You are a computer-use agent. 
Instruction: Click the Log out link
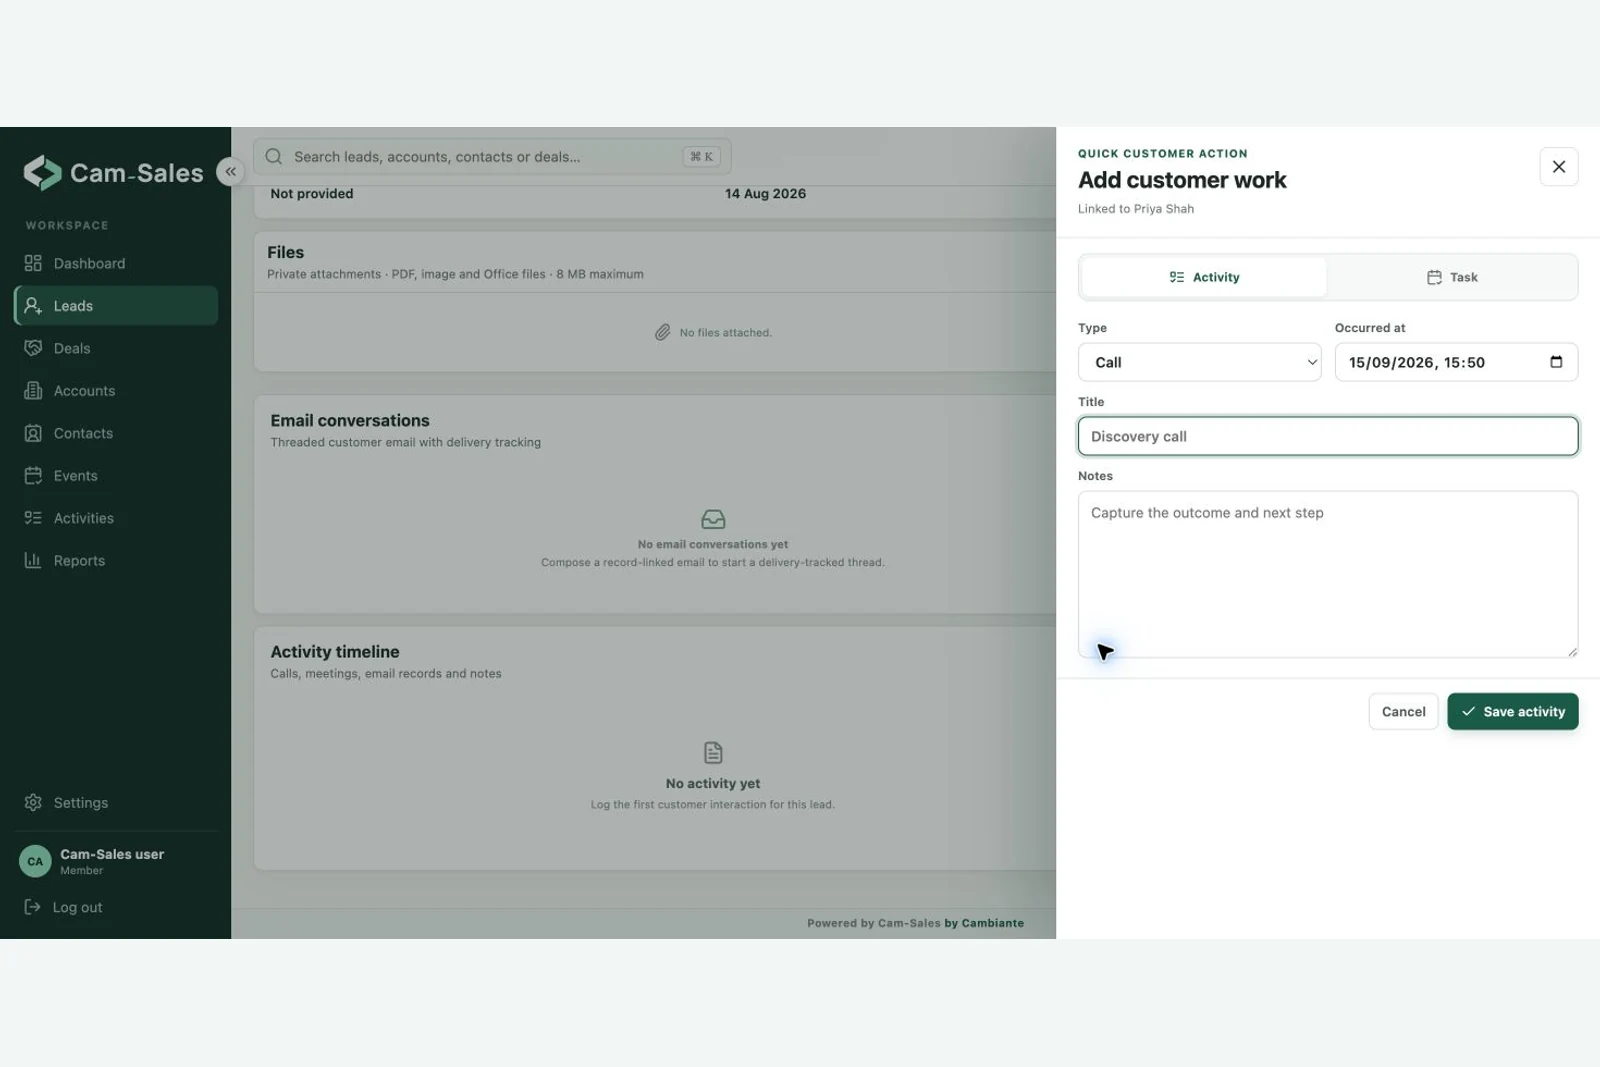click(64, 907)
